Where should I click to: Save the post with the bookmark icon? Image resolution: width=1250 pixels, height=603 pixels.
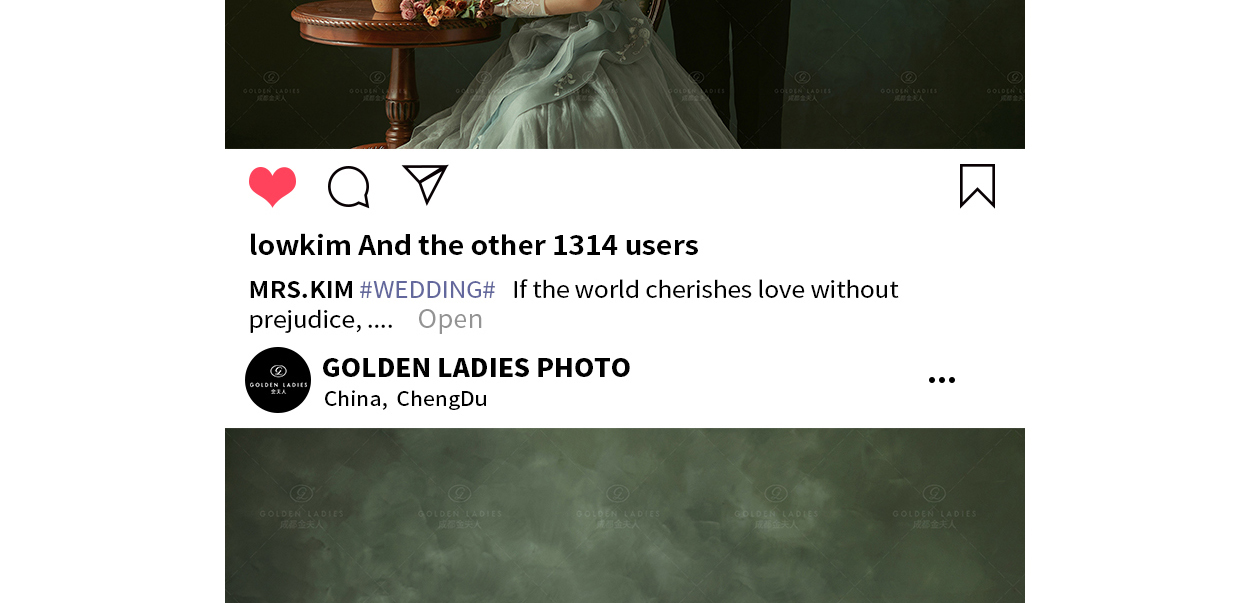[977, 186]
